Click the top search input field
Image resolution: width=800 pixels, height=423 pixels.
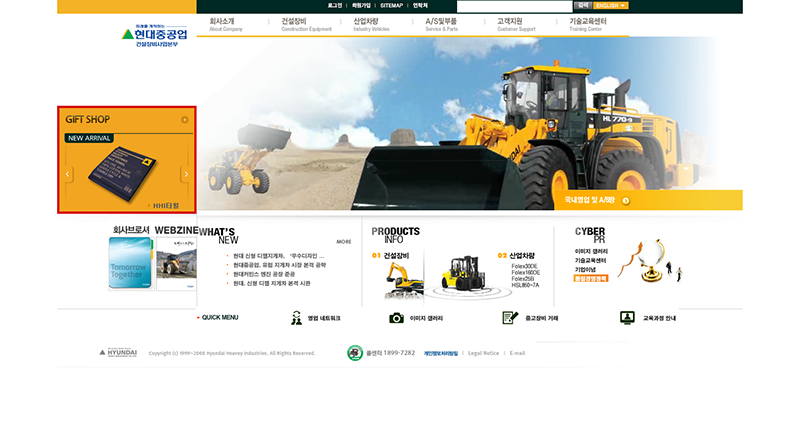click(514, 6)
